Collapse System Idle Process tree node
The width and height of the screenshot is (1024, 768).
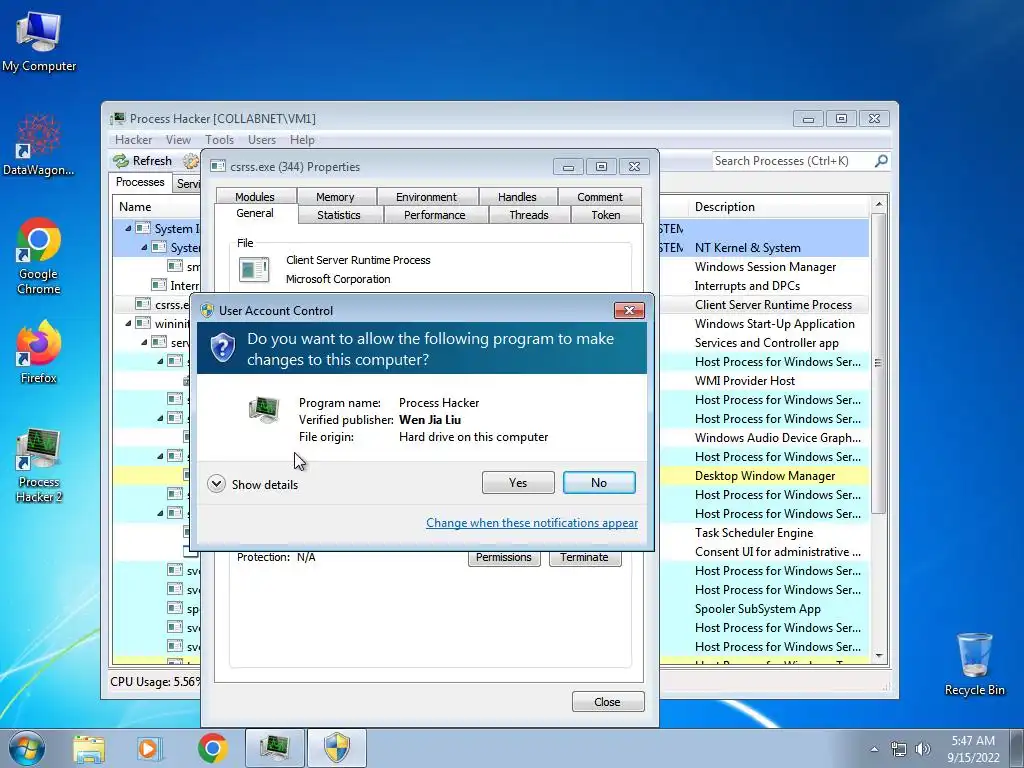tap(128, 229)
